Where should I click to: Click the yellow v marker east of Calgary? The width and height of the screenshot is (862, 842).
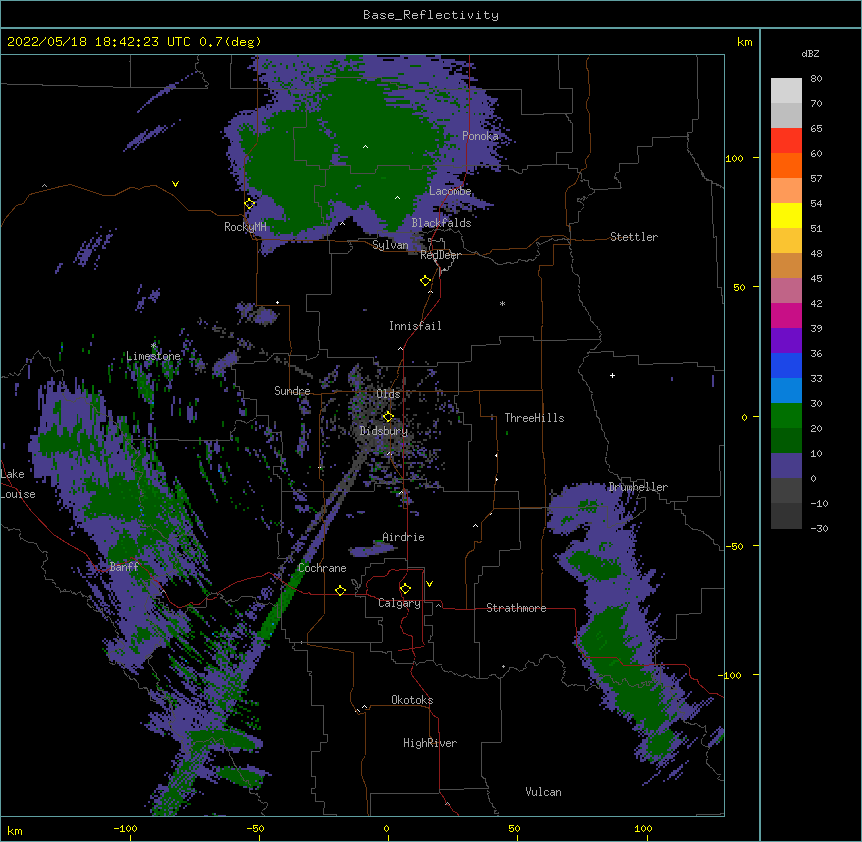pyautogui.click(x=429, y=584)
